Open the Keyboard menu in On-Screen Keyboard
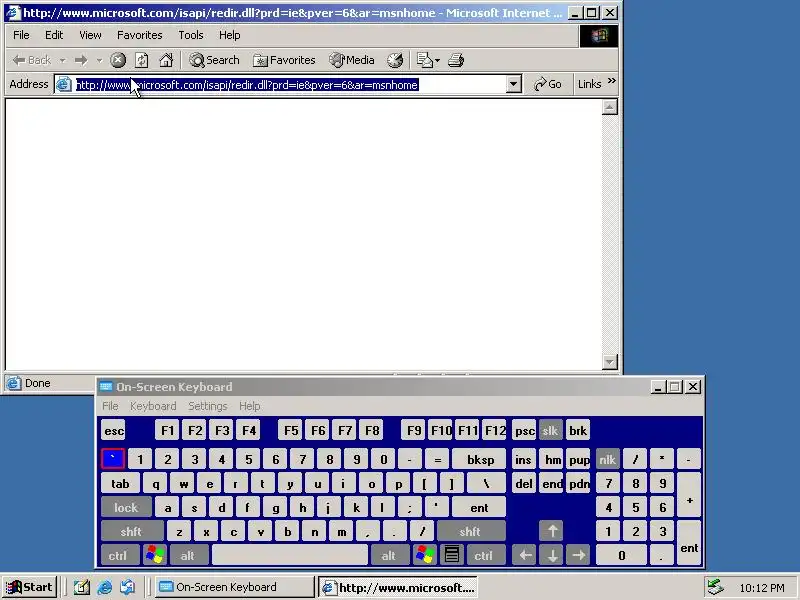This screenshot has width=800, height=600. click(x=153, y=406)
